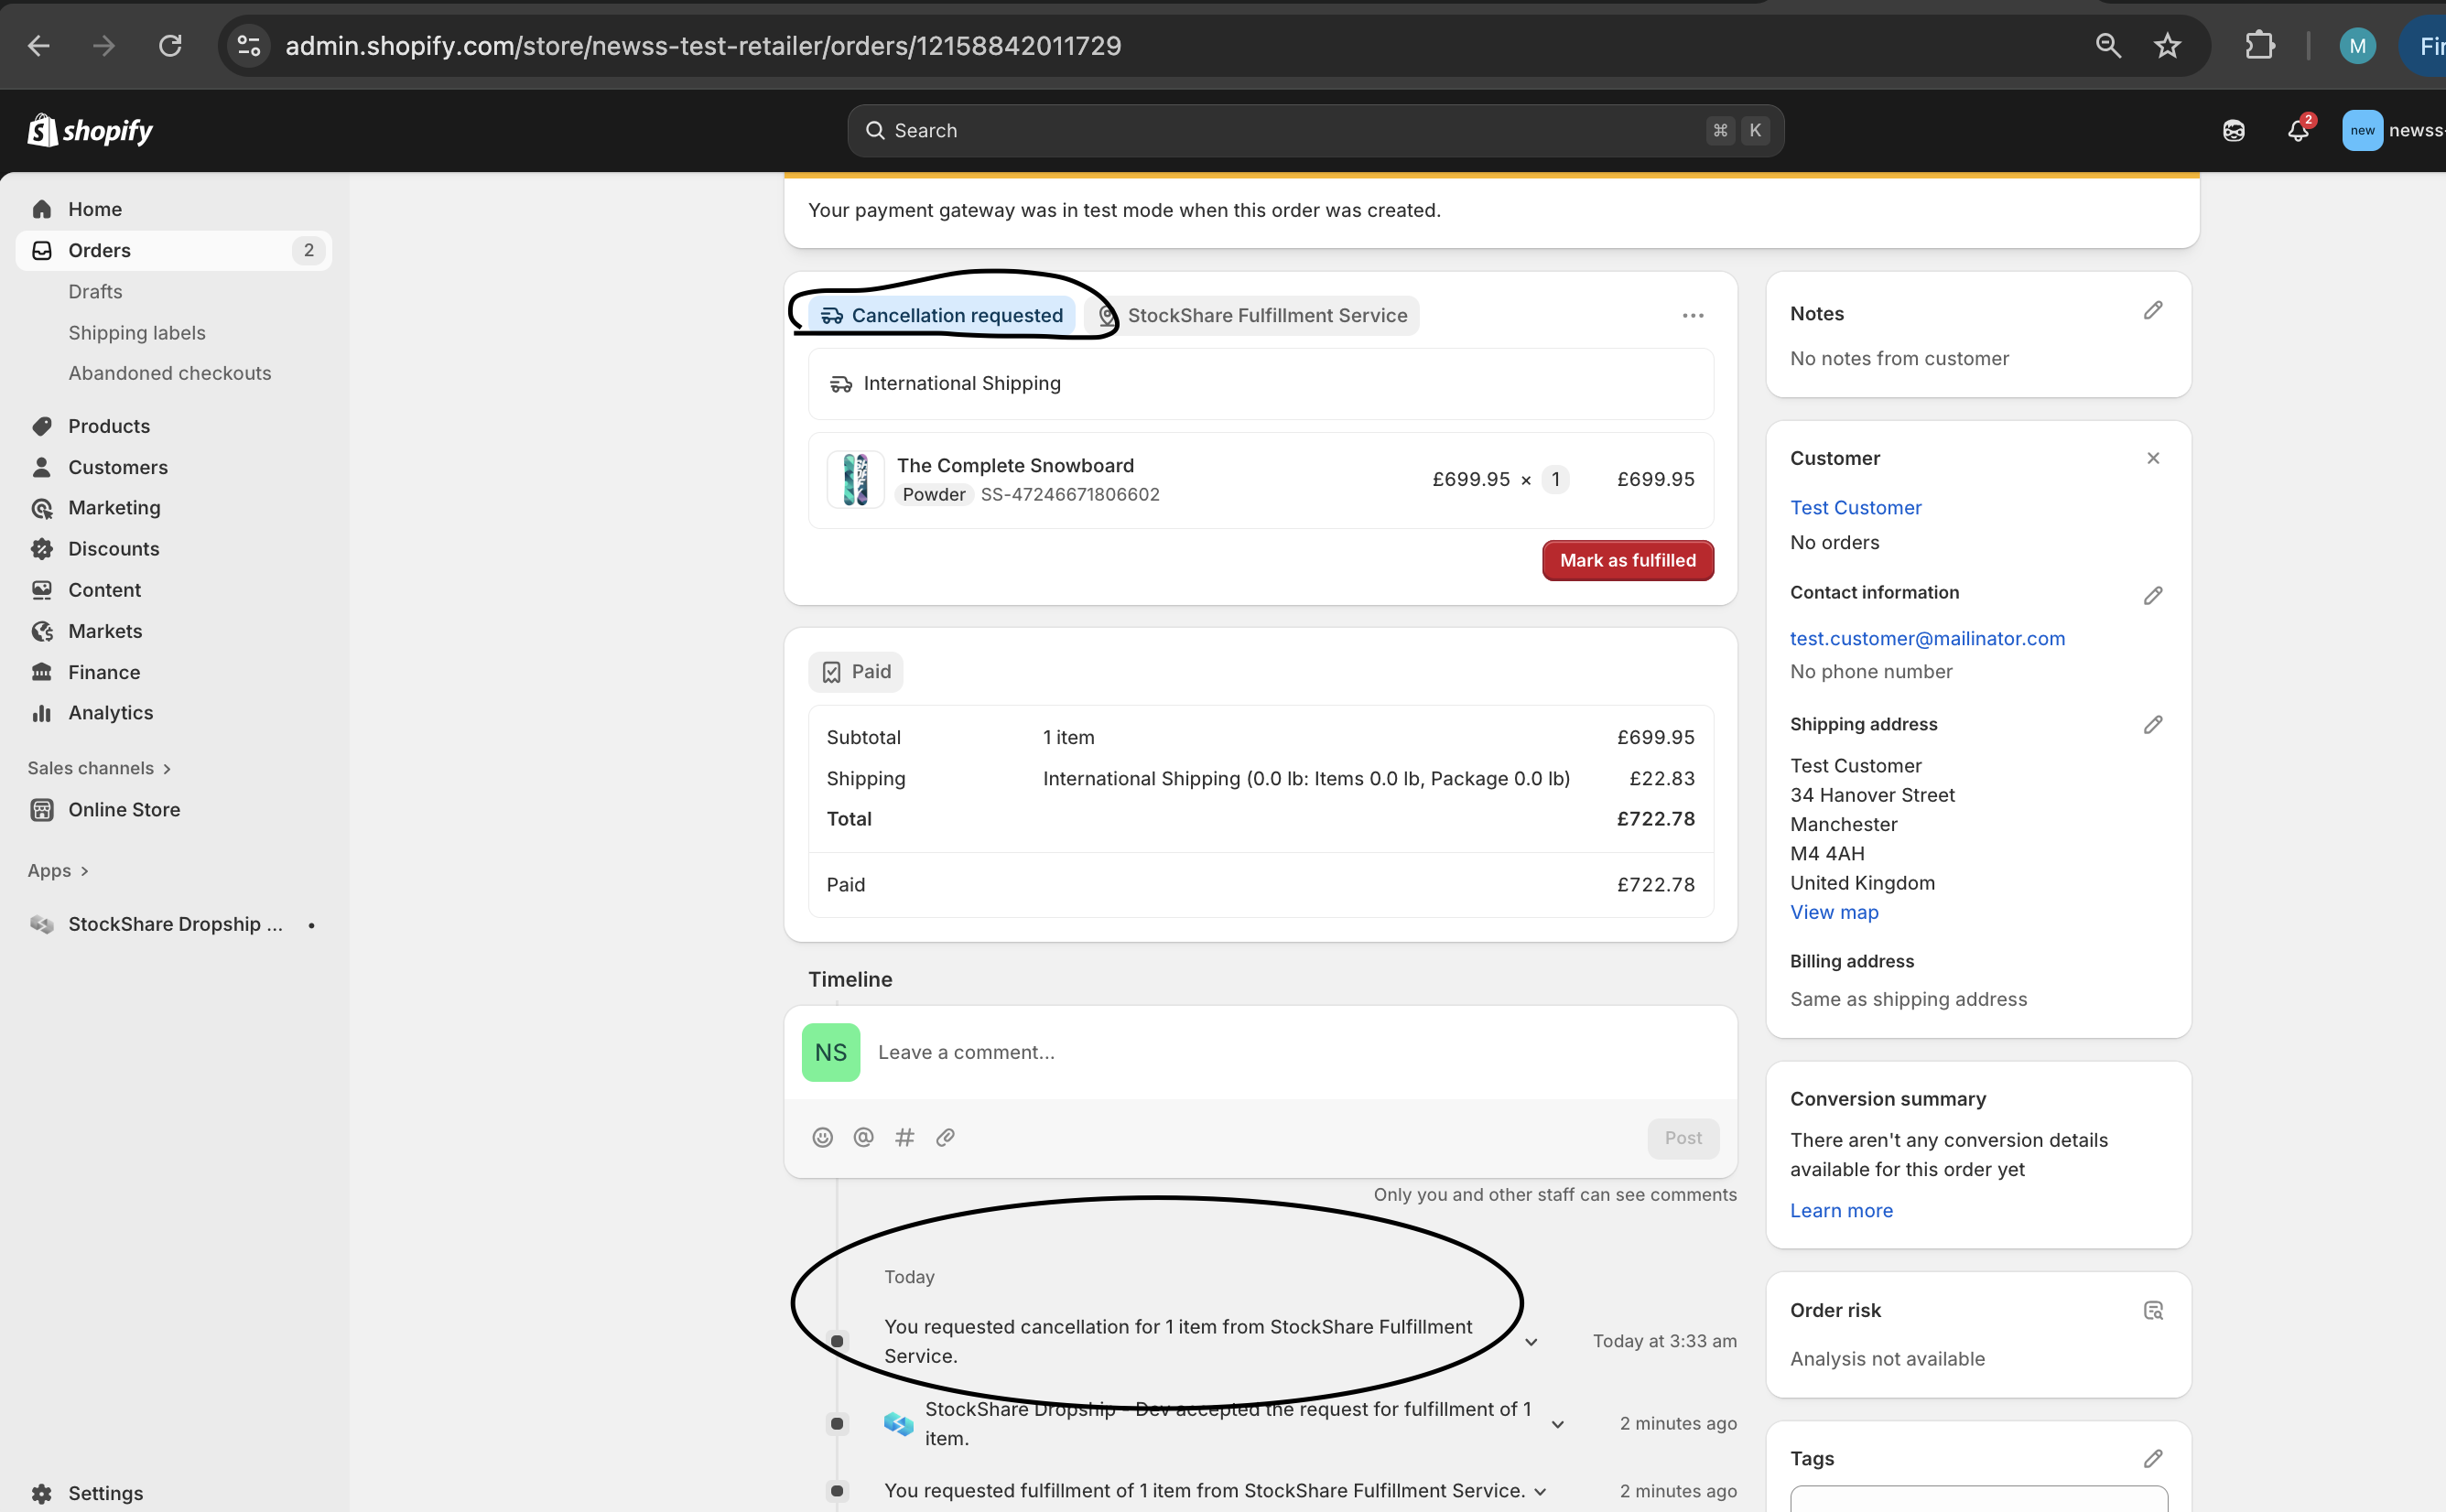Open the Shopify Sidekick icon in top bar

tap(2233, 131)
